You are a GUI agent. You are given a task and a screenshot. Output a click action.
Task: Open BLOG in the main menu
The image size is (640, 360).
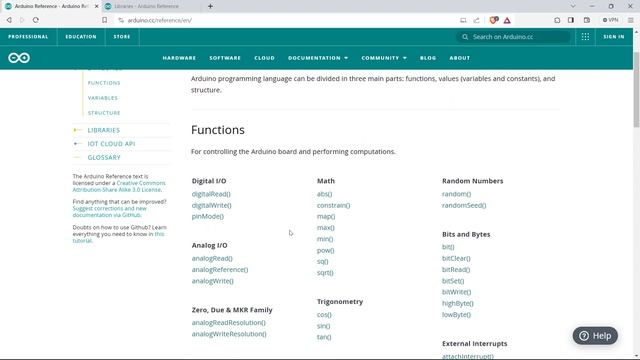(428, 58)
